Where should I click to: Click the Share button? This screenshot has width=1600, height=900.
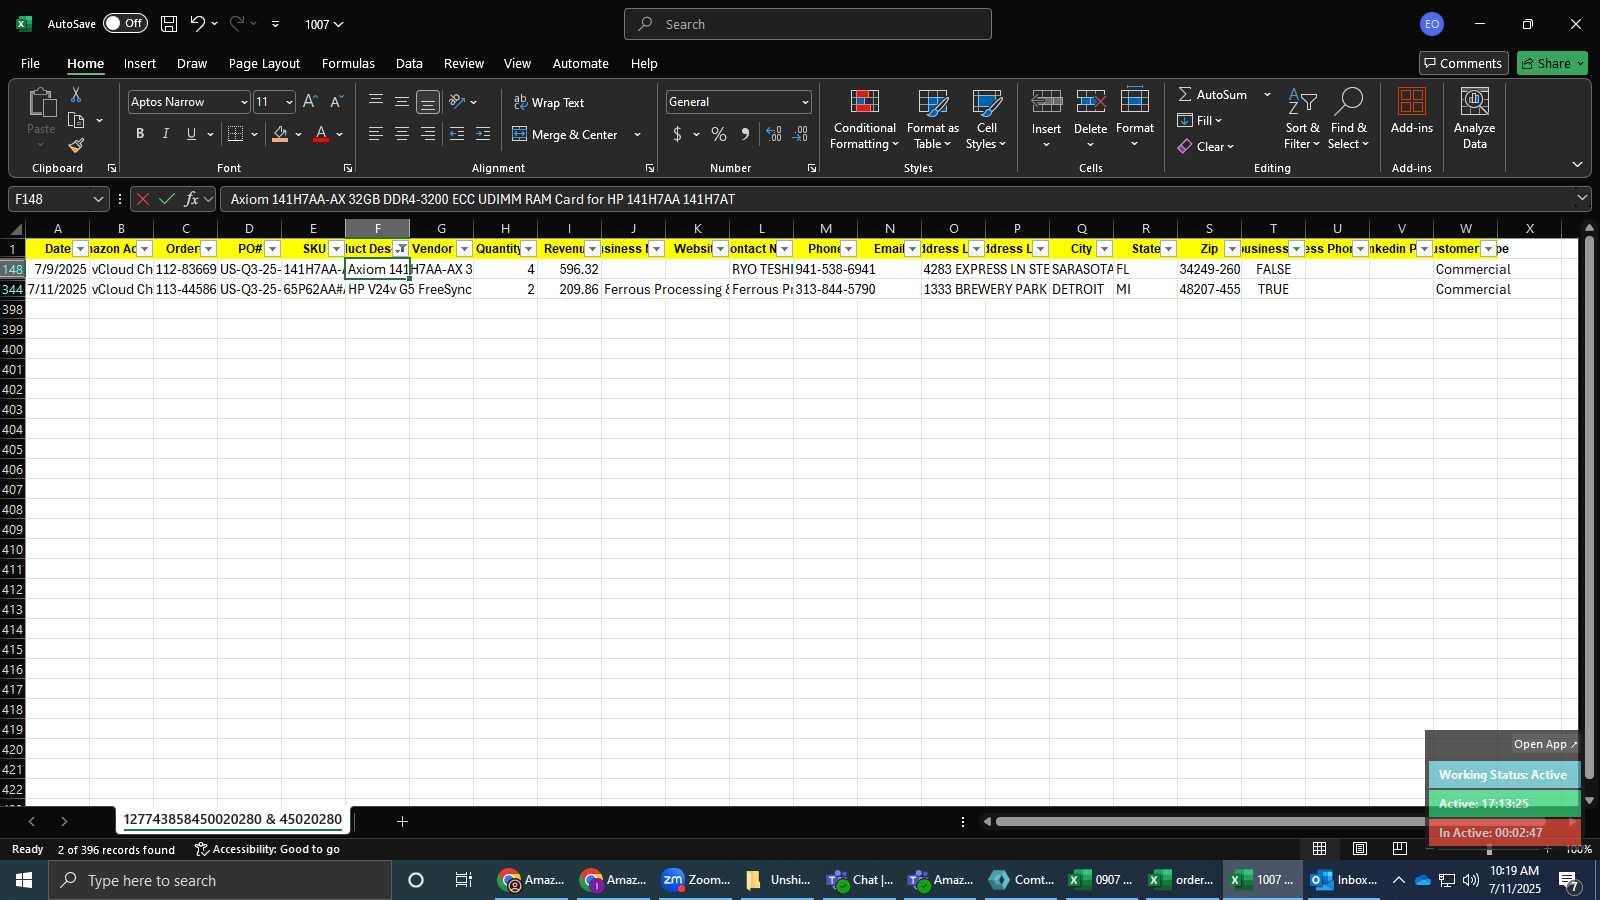1552,63
